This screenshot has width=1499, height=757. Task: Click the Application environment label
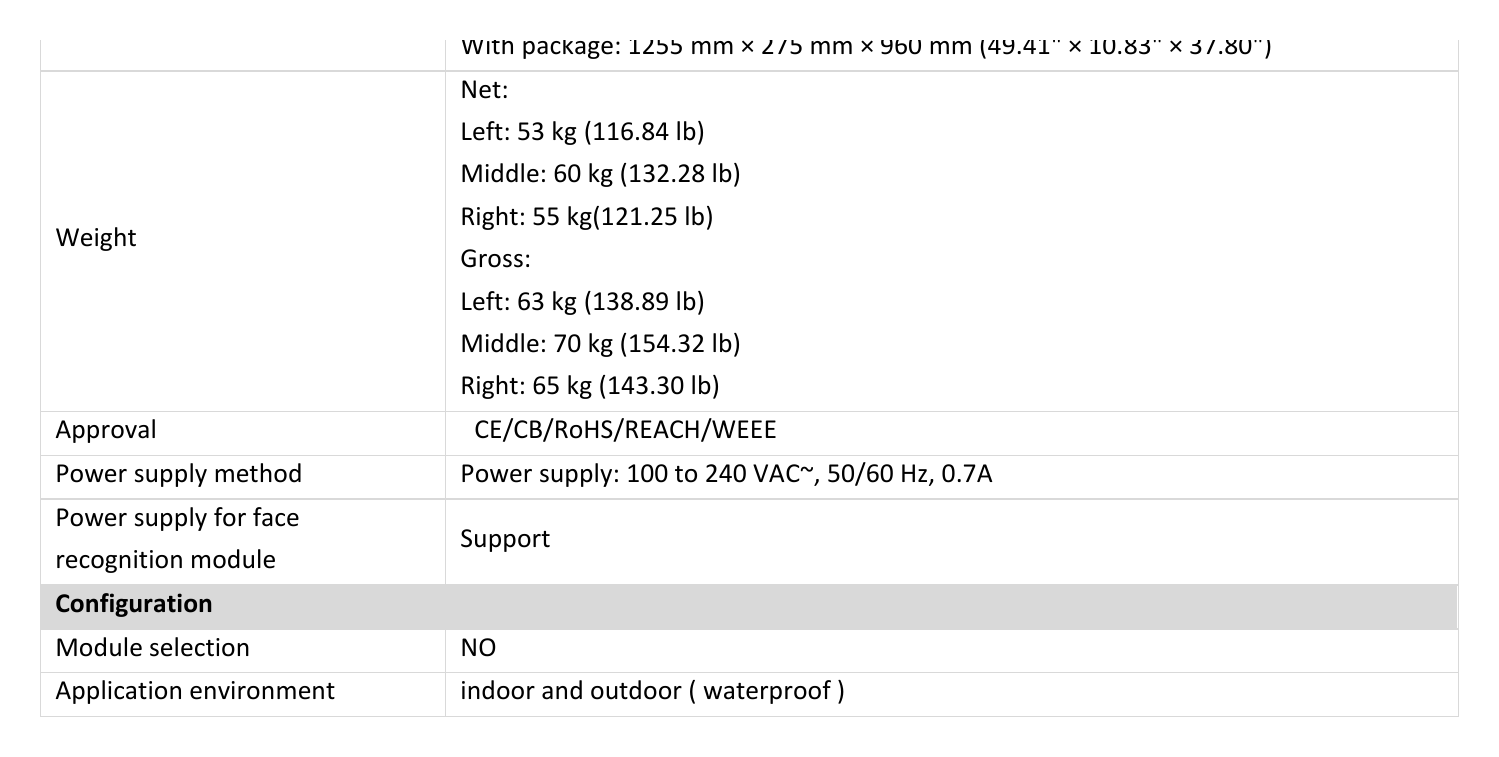point(195,691)
